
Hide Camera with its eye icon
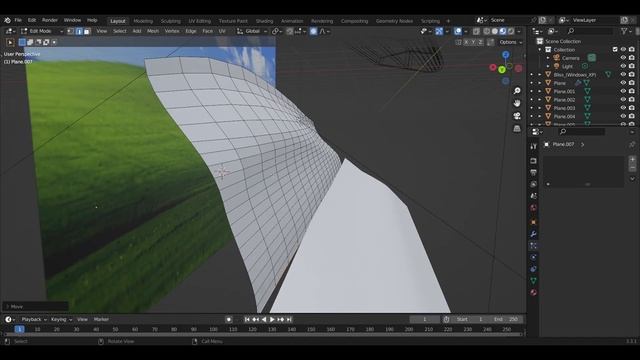pyautogui.click(x=623, y=58)
